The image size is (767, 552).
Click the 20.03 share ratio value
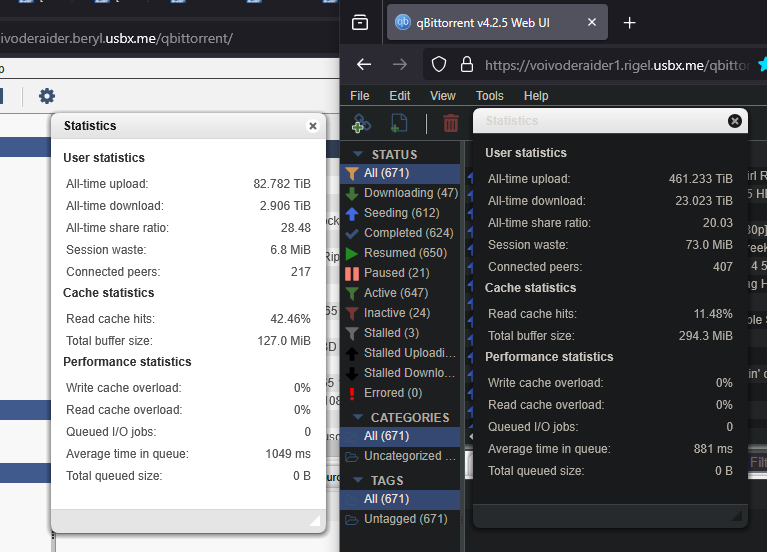(x=718, y=223)
